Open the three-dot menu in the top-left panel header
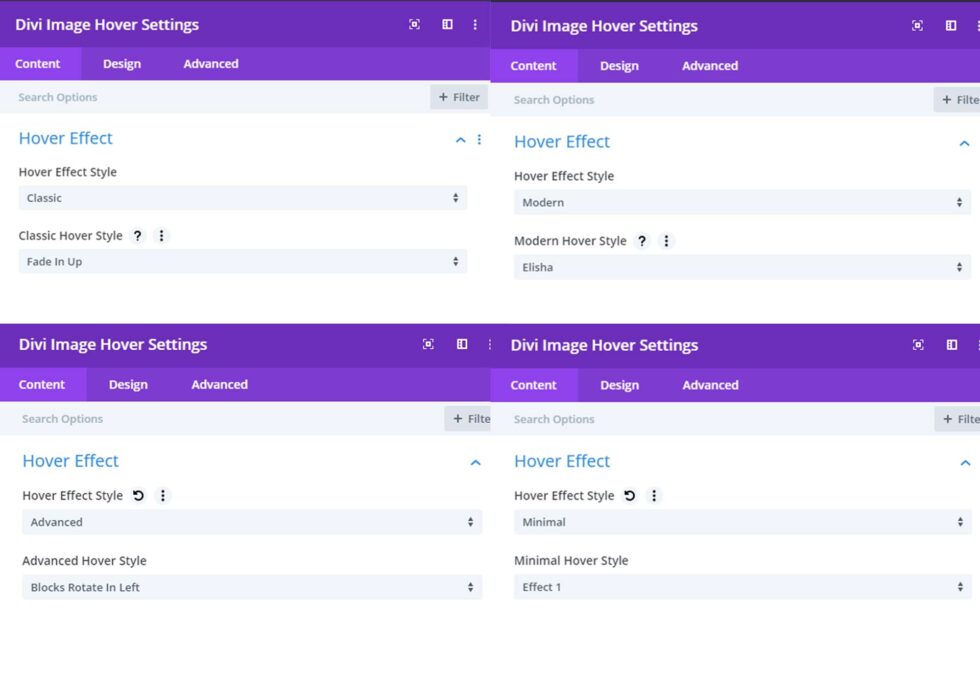This screenshot has height=700, width=980. click(x=475, y=24)
